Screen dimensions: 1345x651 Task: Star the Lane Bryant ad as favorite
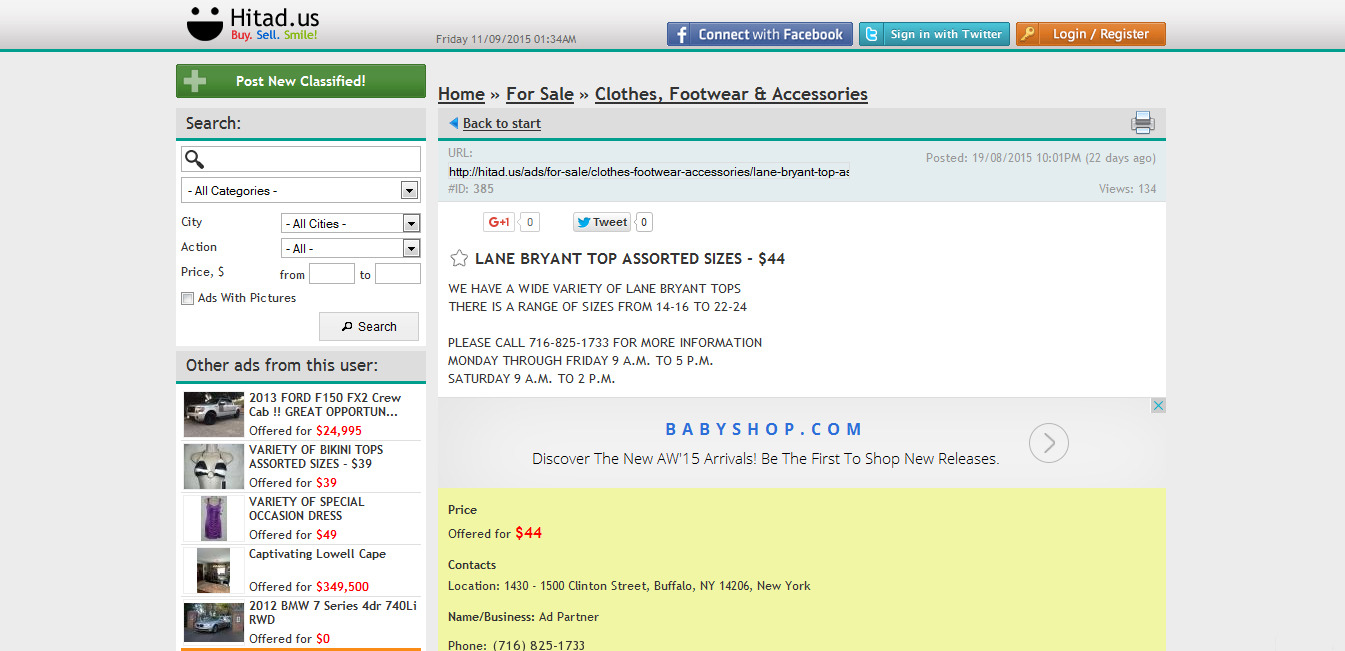point(459,258)
